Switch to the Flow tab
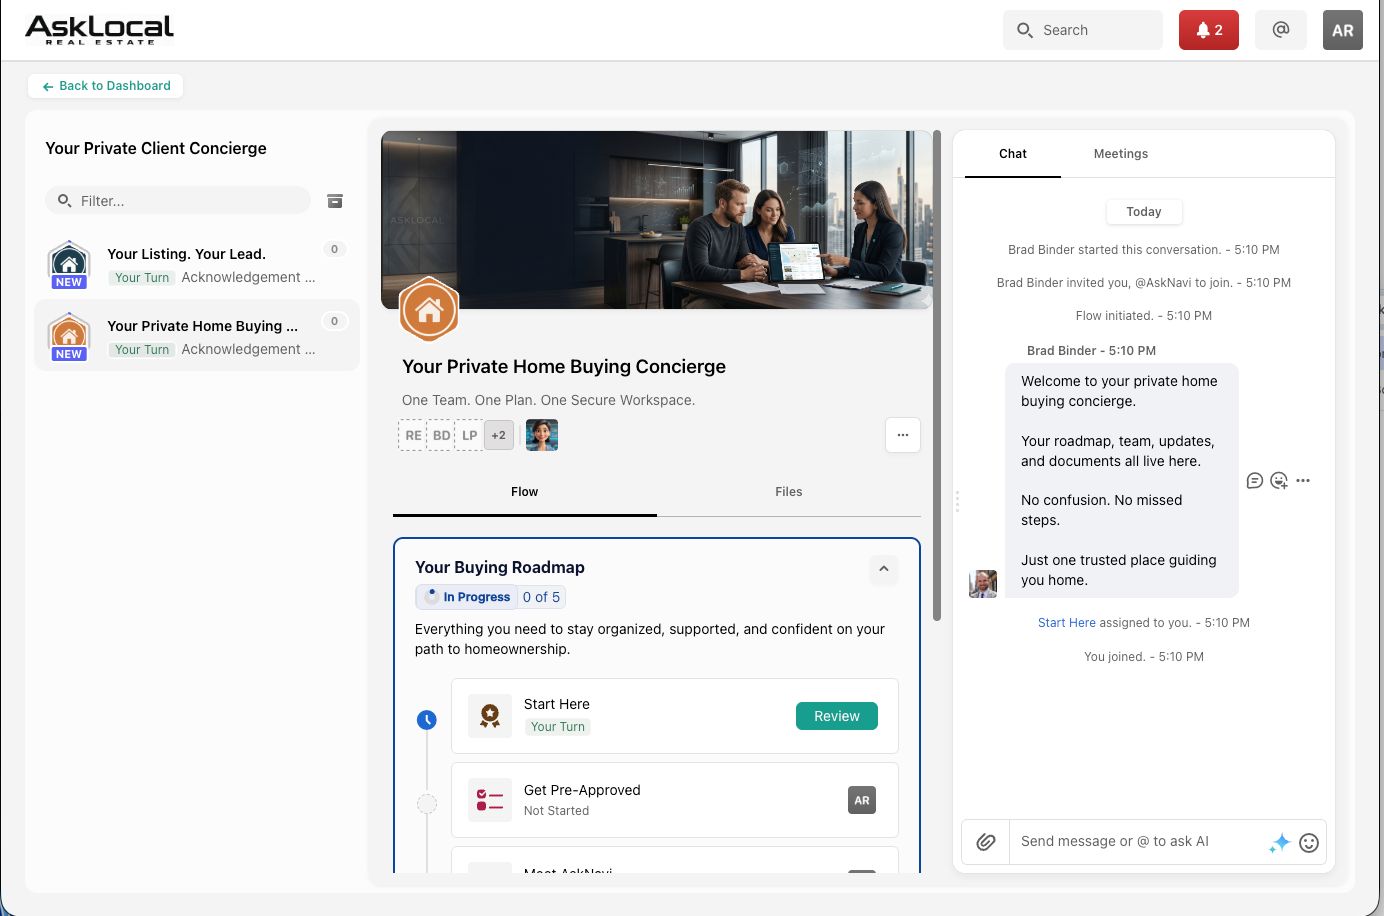The height and width of the screenshot is (916, 1384). (525, 492)
